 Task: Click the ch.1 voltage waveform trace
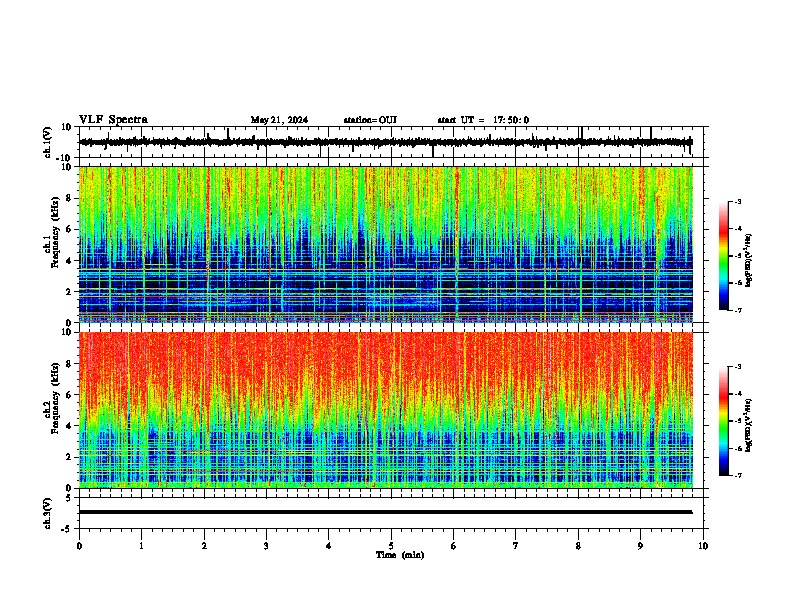click(386, 142)
